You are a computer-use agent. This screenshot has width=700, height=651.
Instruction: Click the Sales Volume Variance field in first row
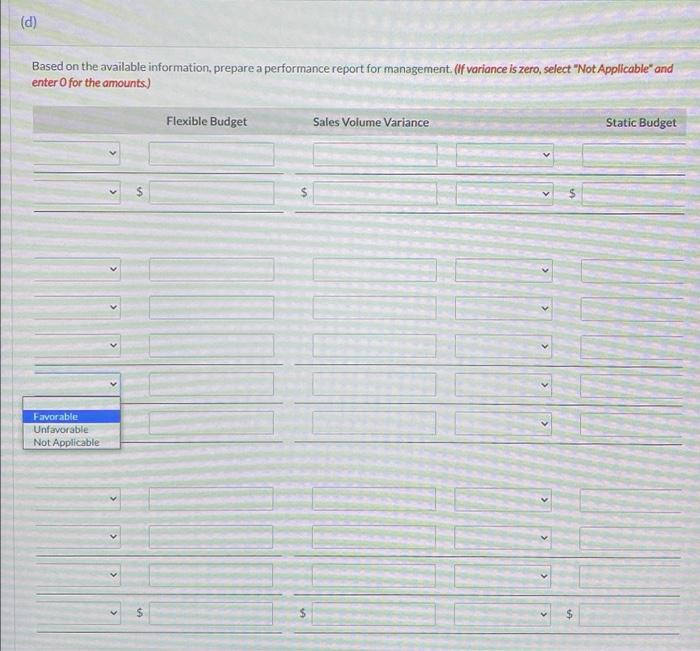[375, 154]
